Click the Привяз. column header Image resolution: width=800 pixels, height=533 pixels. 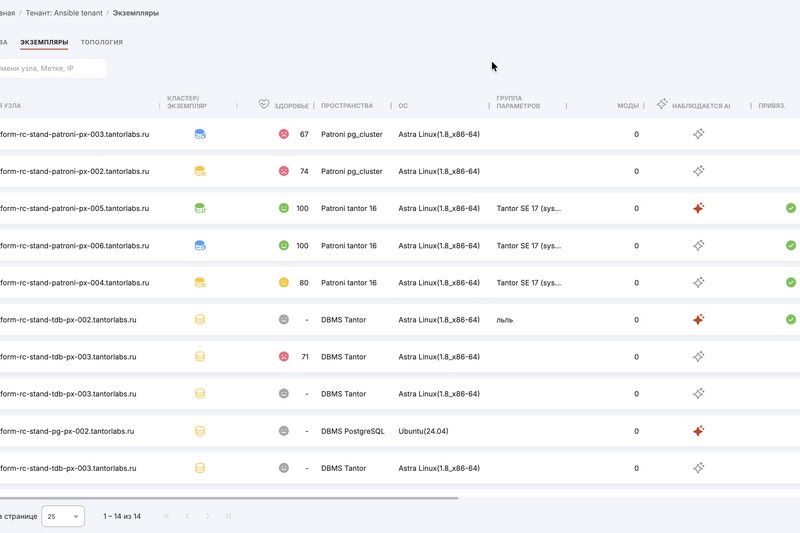tap(771, 106)
